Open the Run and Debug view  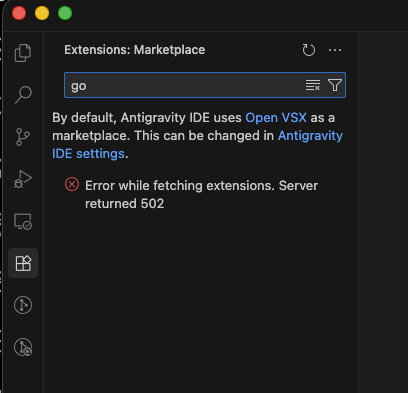tap(23, 179)
